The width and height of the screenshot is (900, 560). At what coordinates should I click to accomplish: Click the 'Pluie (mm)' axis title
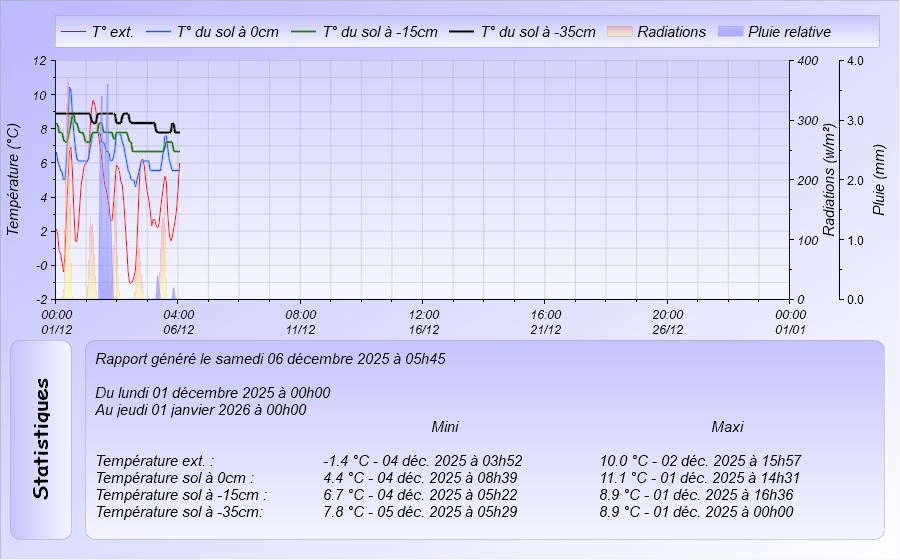tap(878, 180)
